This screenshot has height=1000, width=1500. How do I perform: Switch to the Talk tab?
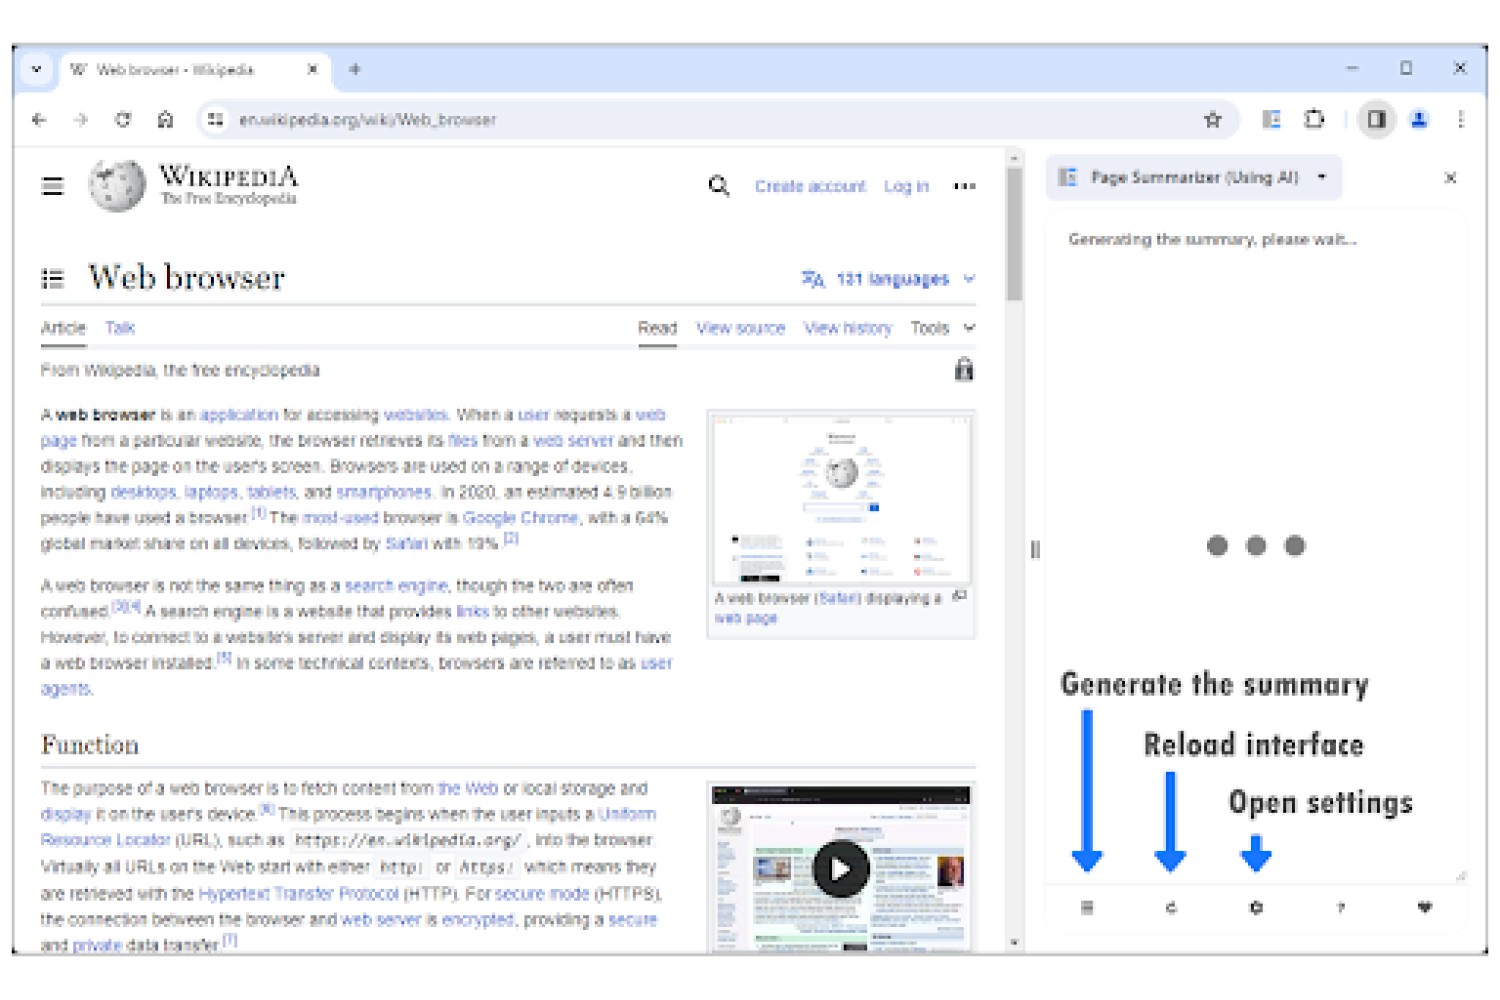pos(119,328)
